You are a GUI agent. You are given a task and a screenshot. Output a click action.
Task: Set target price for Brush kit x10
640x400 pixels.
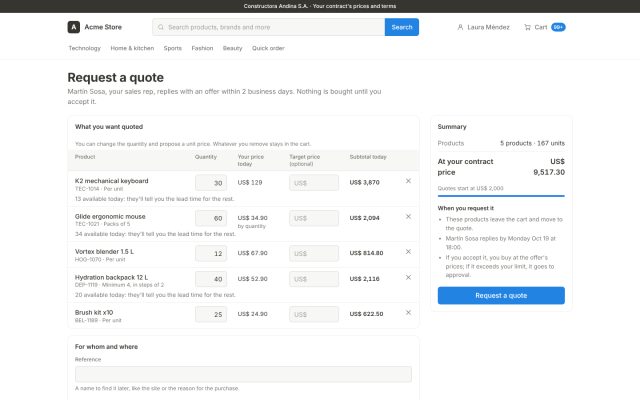314,314
